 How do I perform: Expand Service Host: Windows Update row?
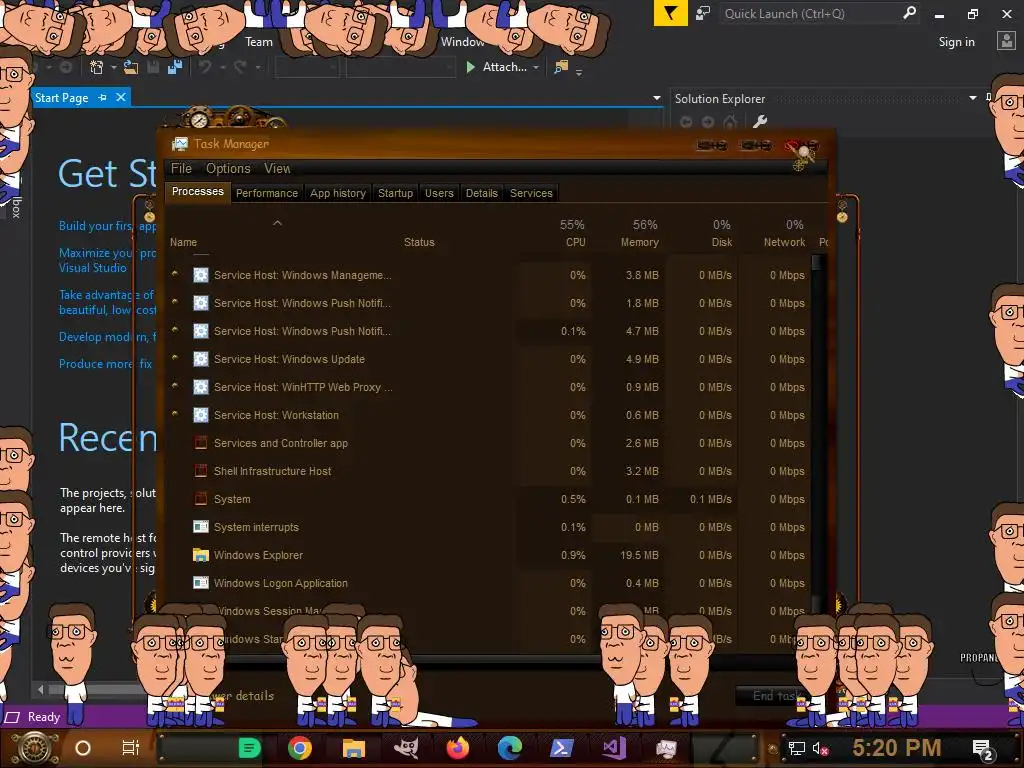[174, 359]
